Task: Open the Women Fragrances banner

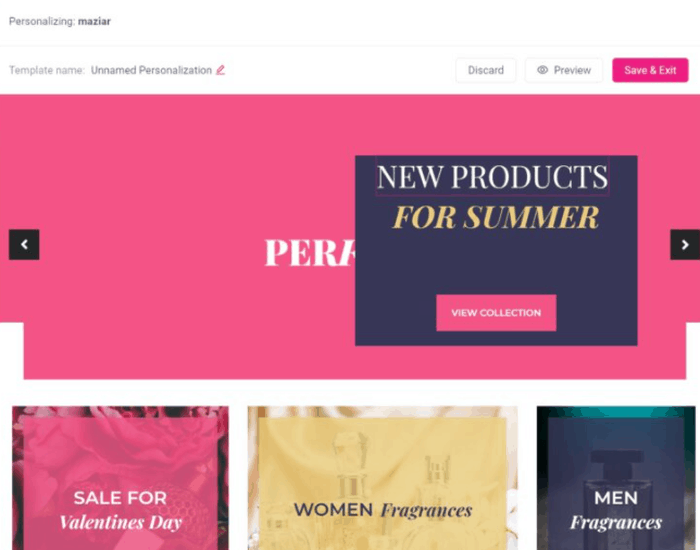Action: [383, 478]
